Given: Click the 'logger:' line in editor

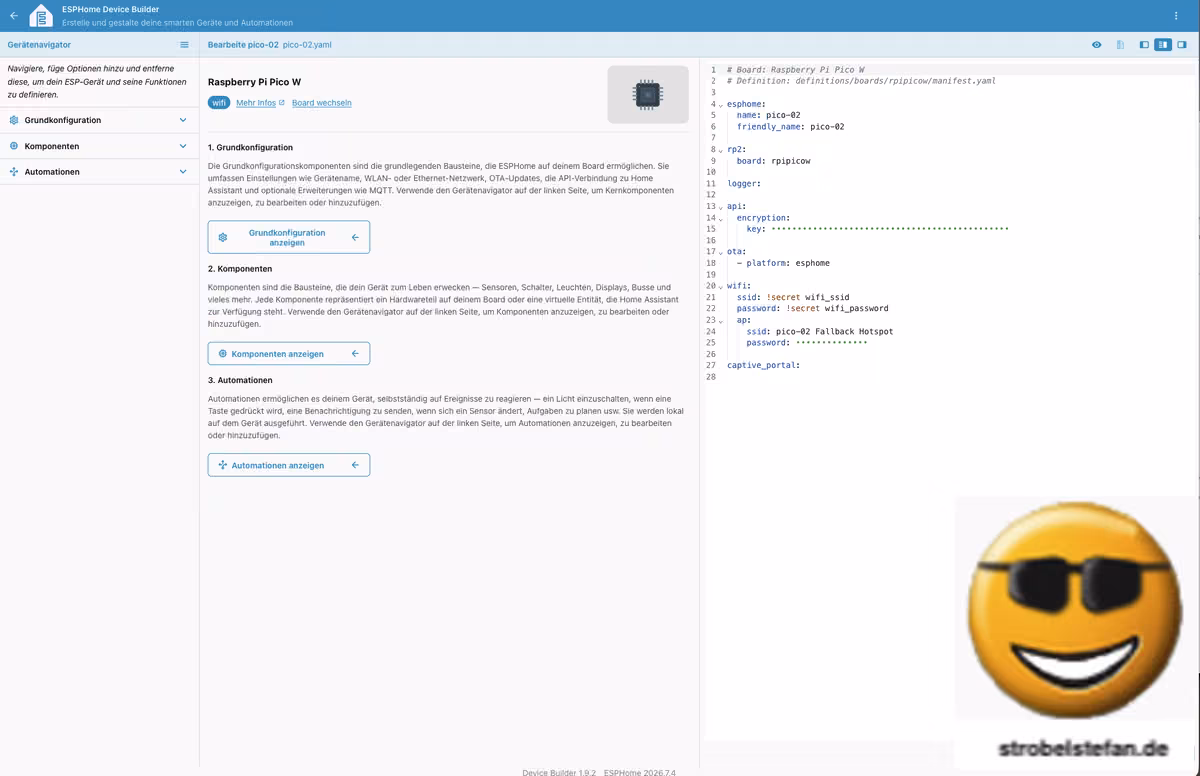Looking at the screenshot, I should (744, 183).
